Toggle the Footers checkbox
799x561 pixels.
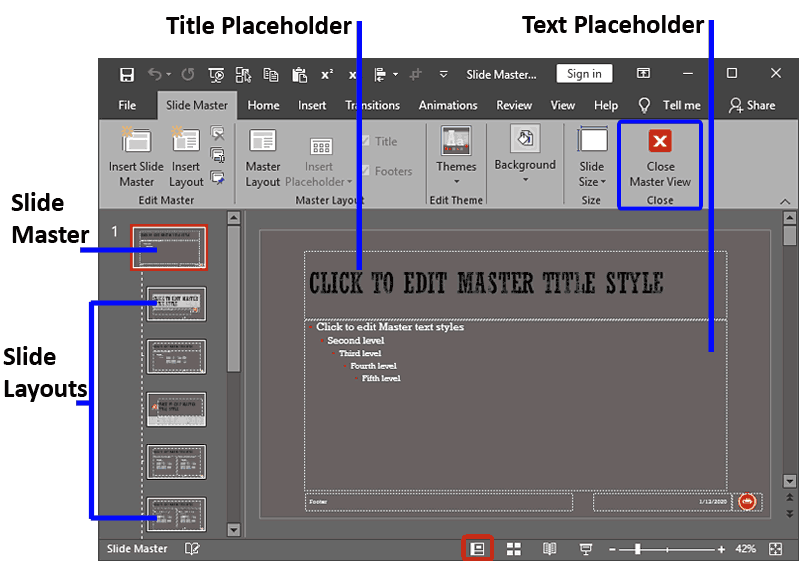pyautogui.click(x=366, y=170)
